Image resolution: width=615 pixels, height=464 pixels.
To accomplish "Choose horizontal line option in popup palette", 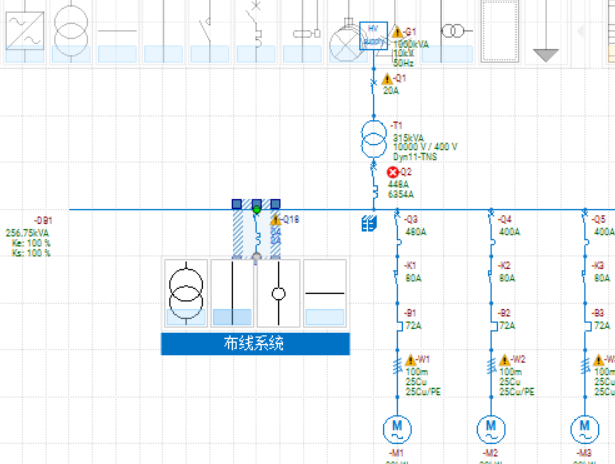I will point(325,293).
